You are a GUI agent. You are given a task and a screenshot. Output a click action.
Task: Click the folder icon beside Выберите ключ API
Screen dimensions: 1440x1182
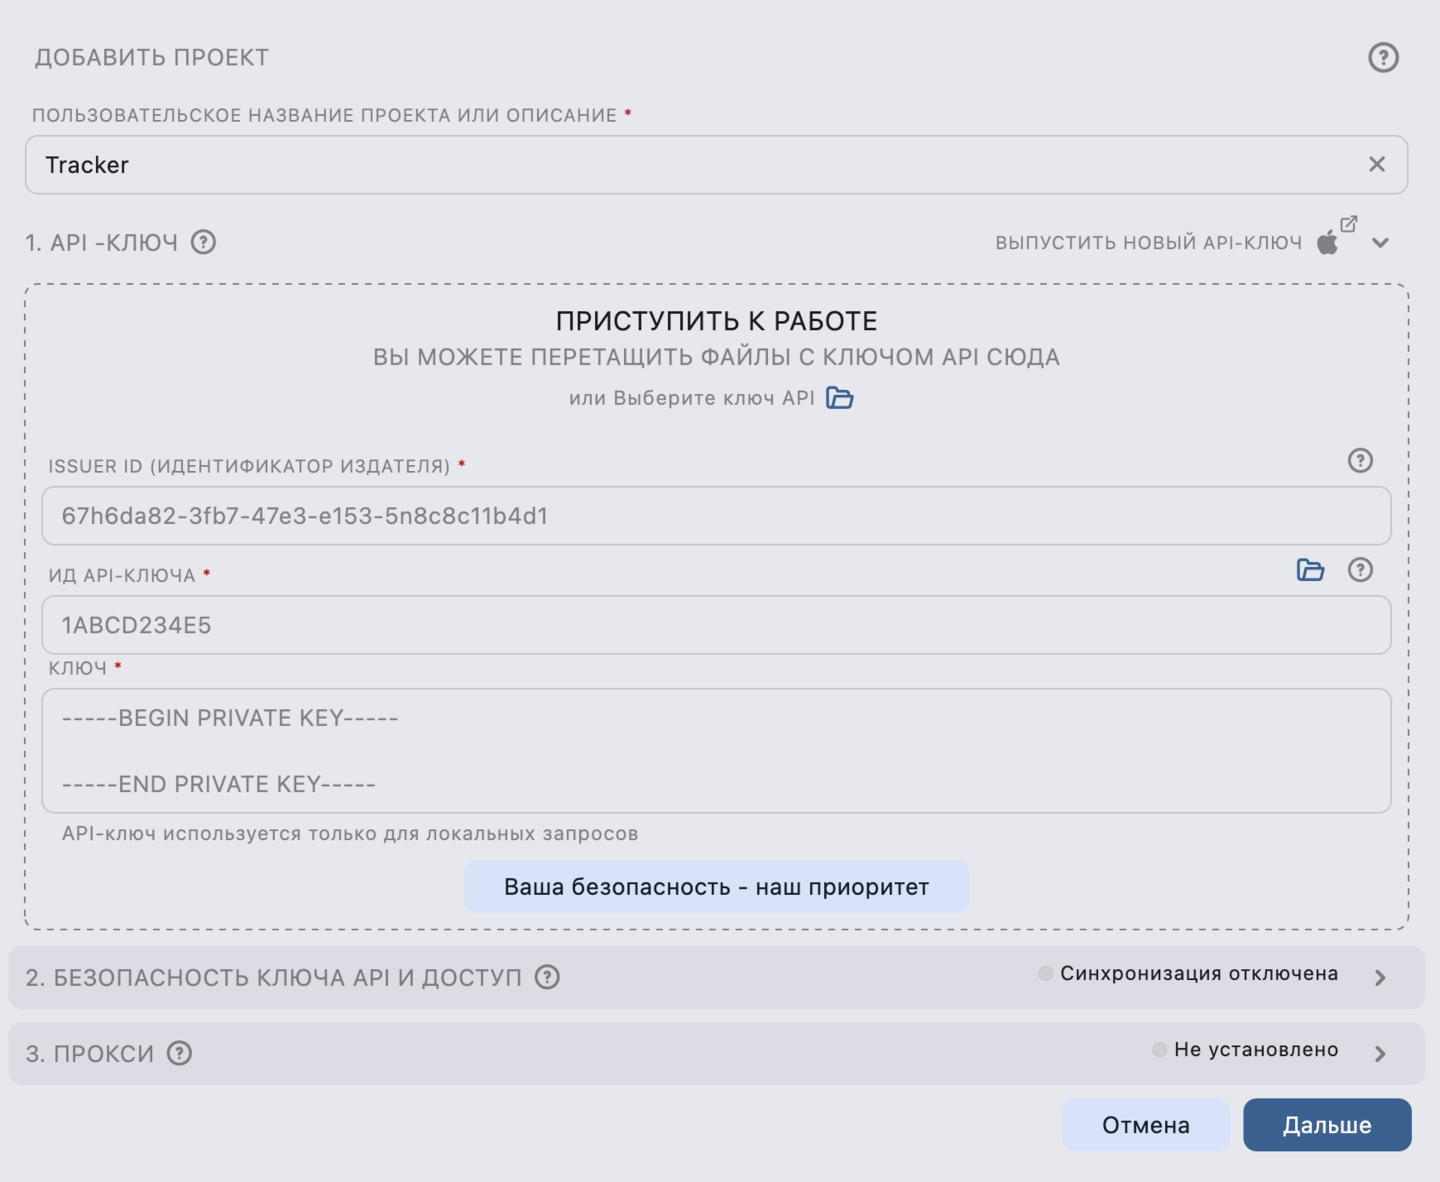(x=840, y=398)
